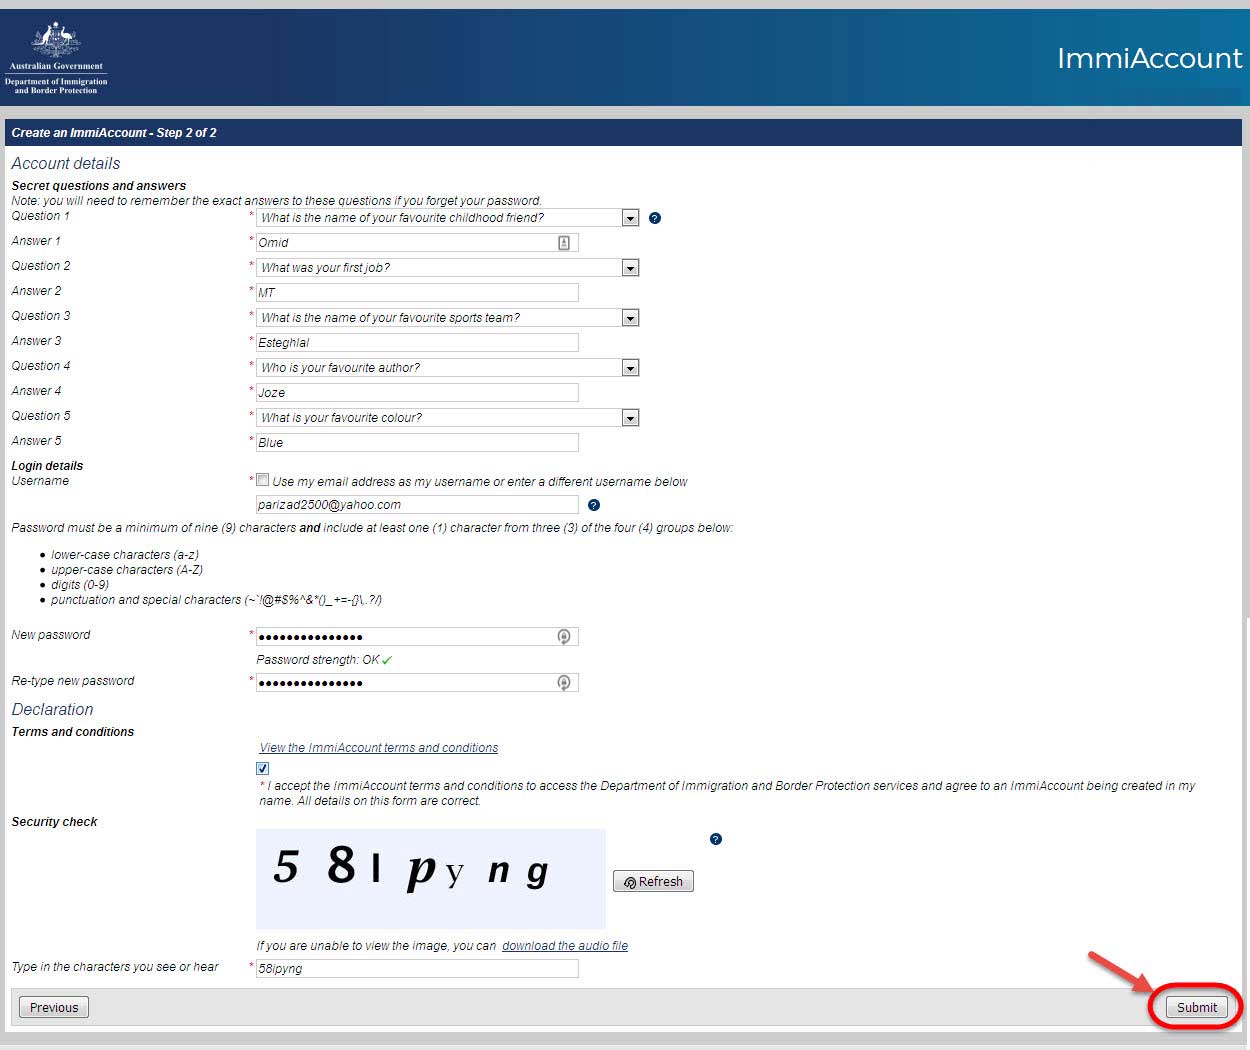Click help icon beside username email field
1250x1050 pixels.
pyautogui.click(x=594, y=505)
